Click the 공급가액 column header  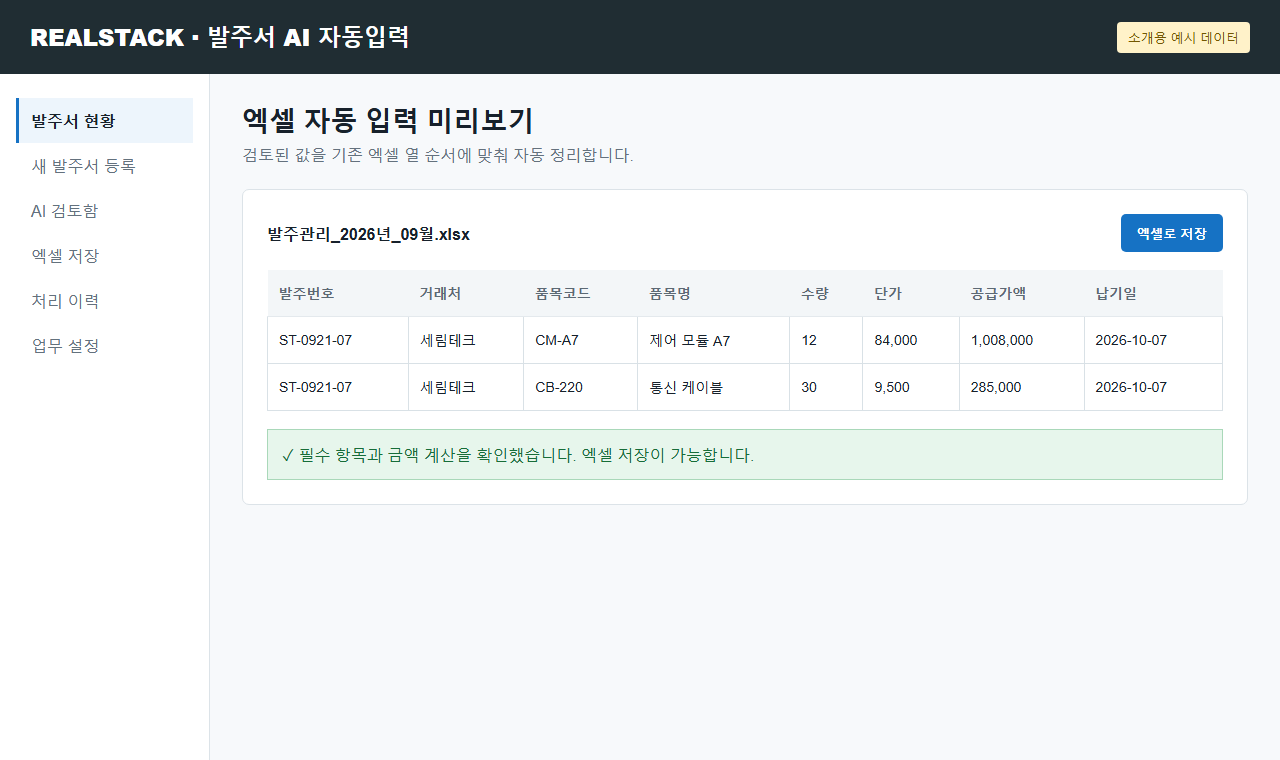click(1022, 294)
